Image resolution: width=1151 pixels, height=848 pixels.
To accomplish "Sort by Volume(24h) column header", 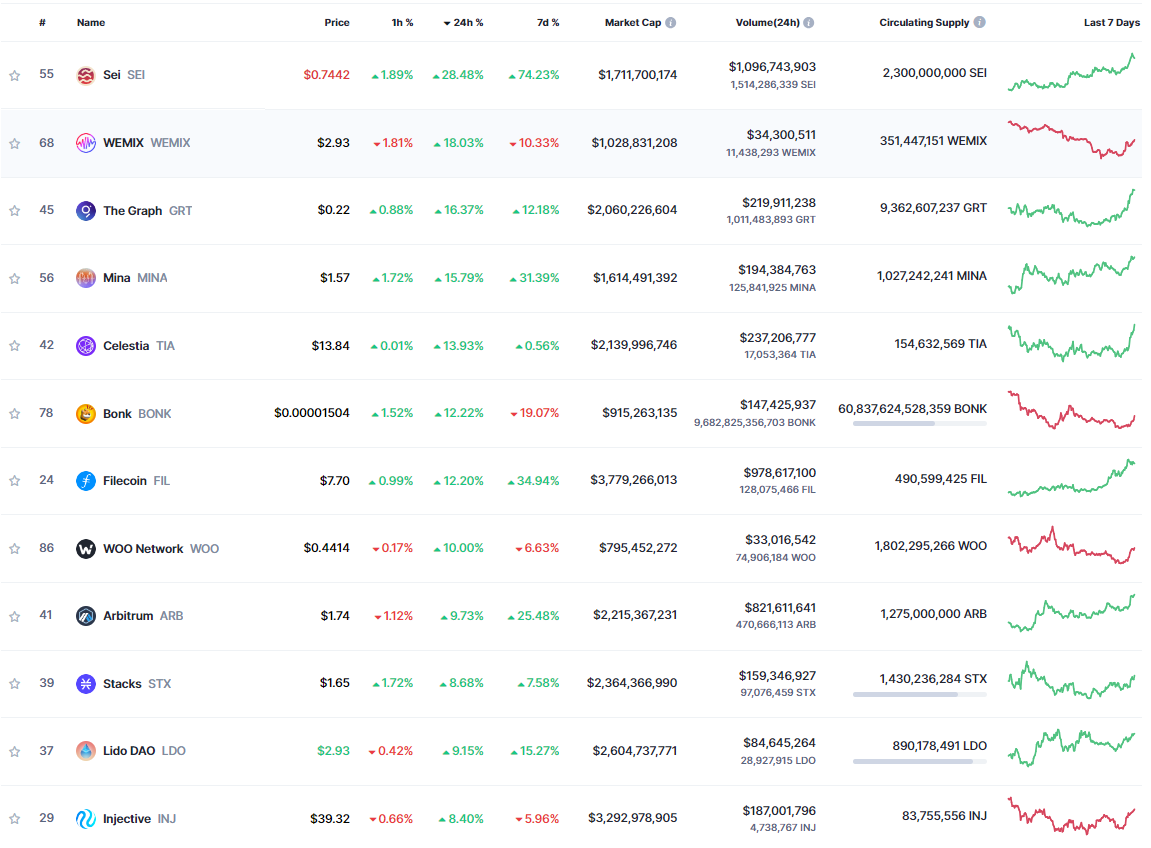I will (x=767, y=23).
